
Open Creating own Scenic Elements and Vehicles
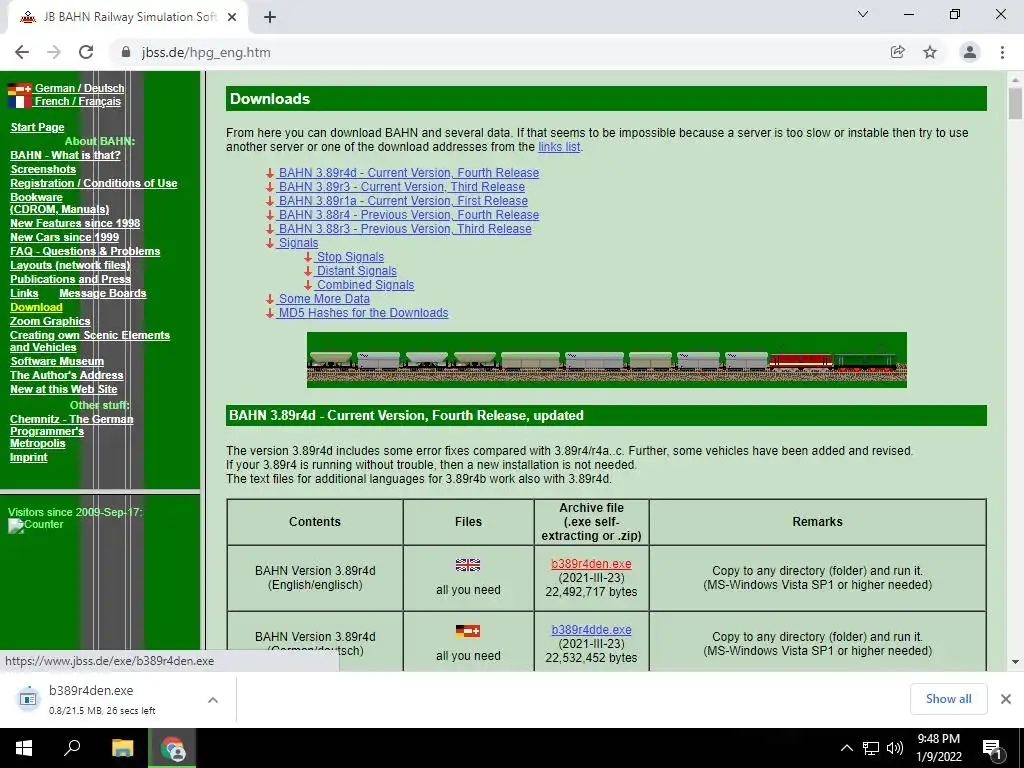[x=89, y=341]
